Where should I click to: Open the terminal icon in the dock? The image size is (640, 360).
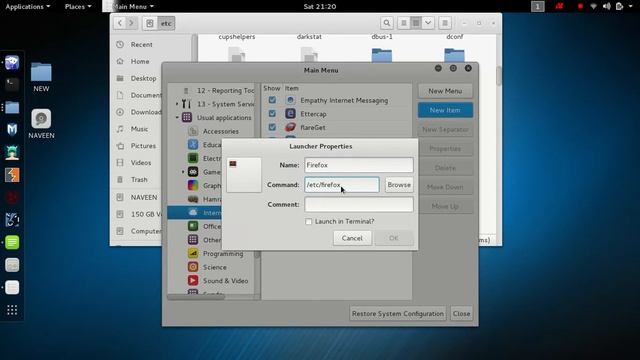tap(12, 85)
